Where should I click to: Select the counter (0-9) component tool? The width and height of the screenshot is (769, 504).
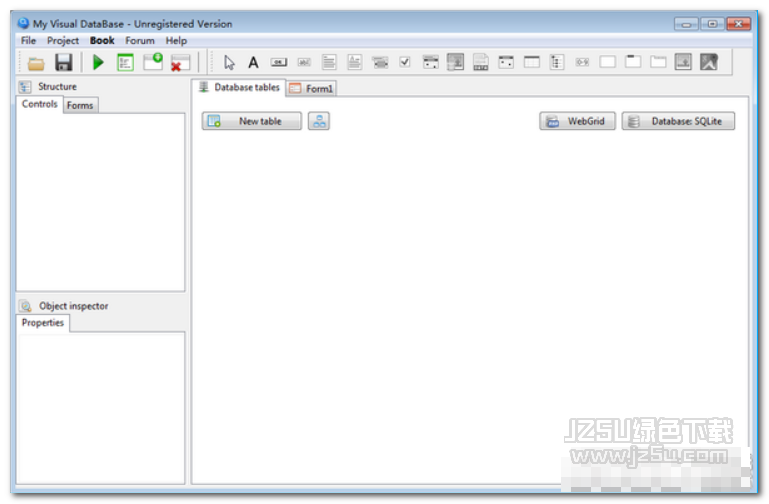[x=582, y=62]
